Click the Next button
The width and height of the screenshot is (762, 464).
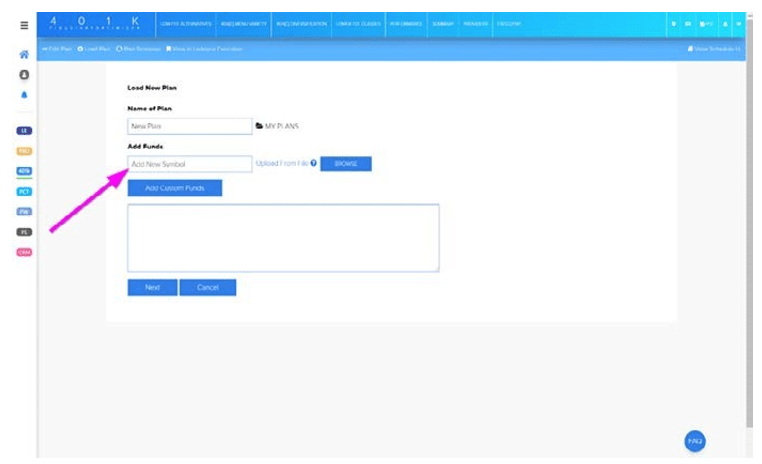[152, 288]
